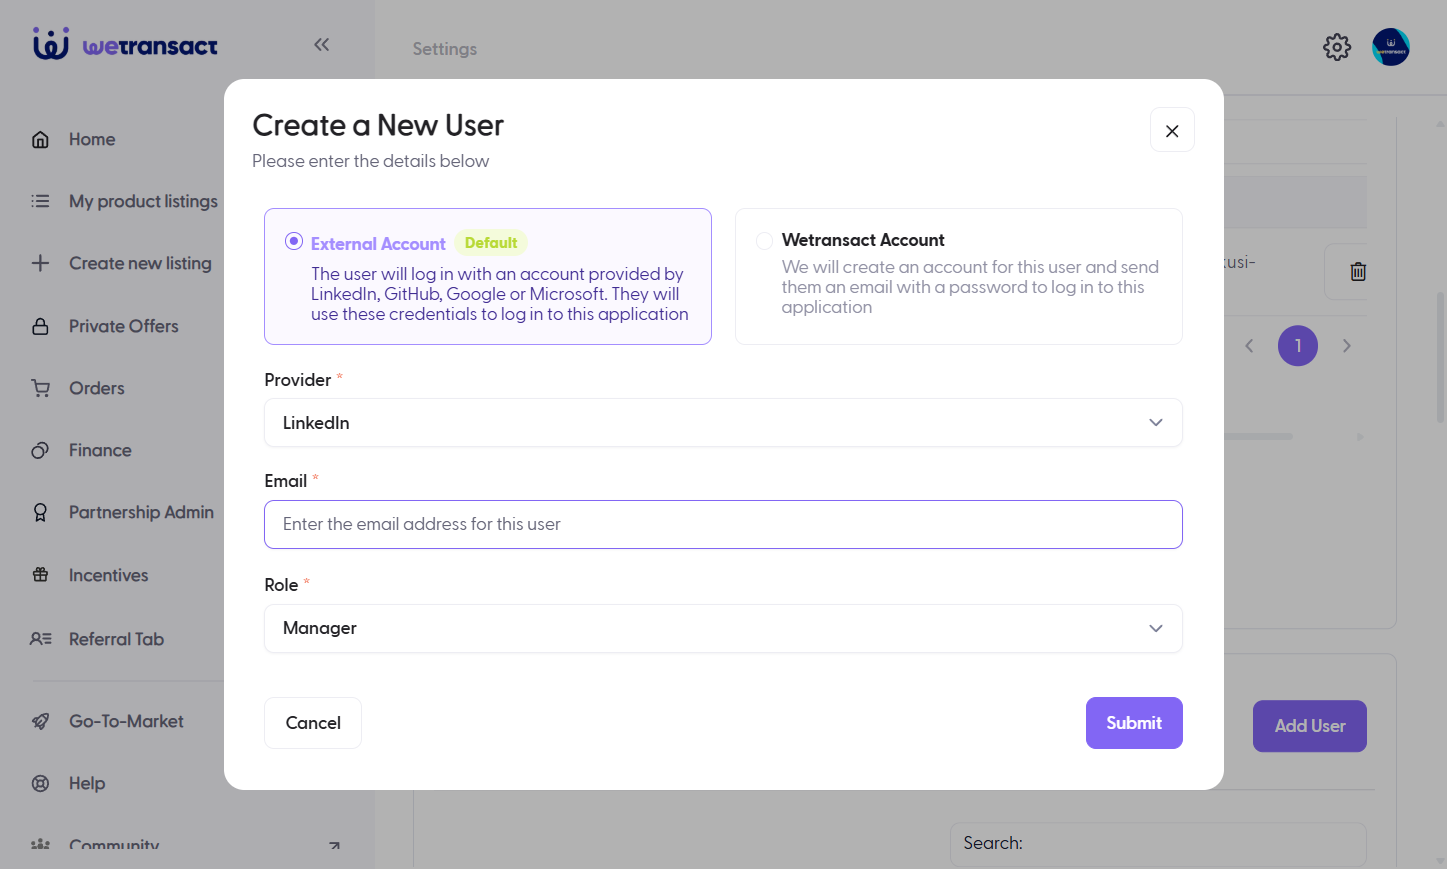
Task: Click the trash delete icon behind dialog
Action: pyautogui.click(x=1358, y=271)
